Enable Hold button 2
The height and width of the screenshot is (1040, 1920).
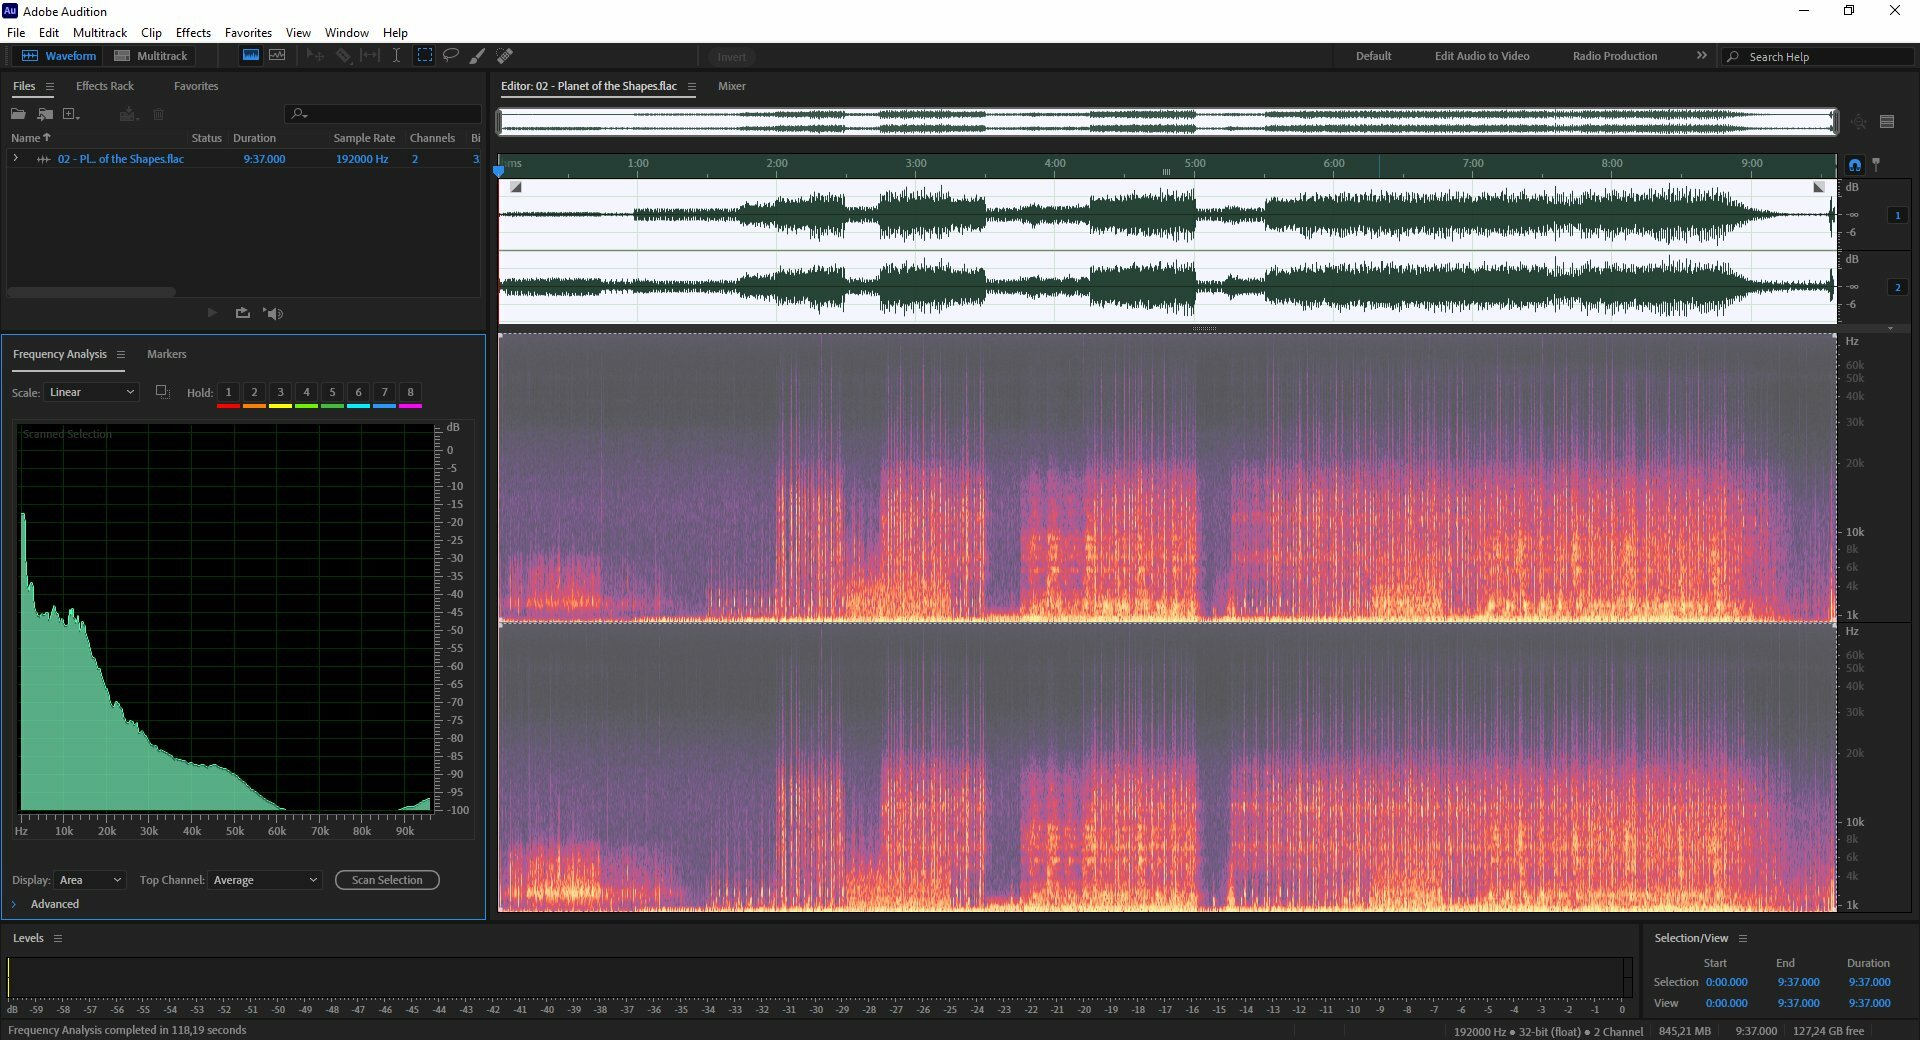coord(254,392)
